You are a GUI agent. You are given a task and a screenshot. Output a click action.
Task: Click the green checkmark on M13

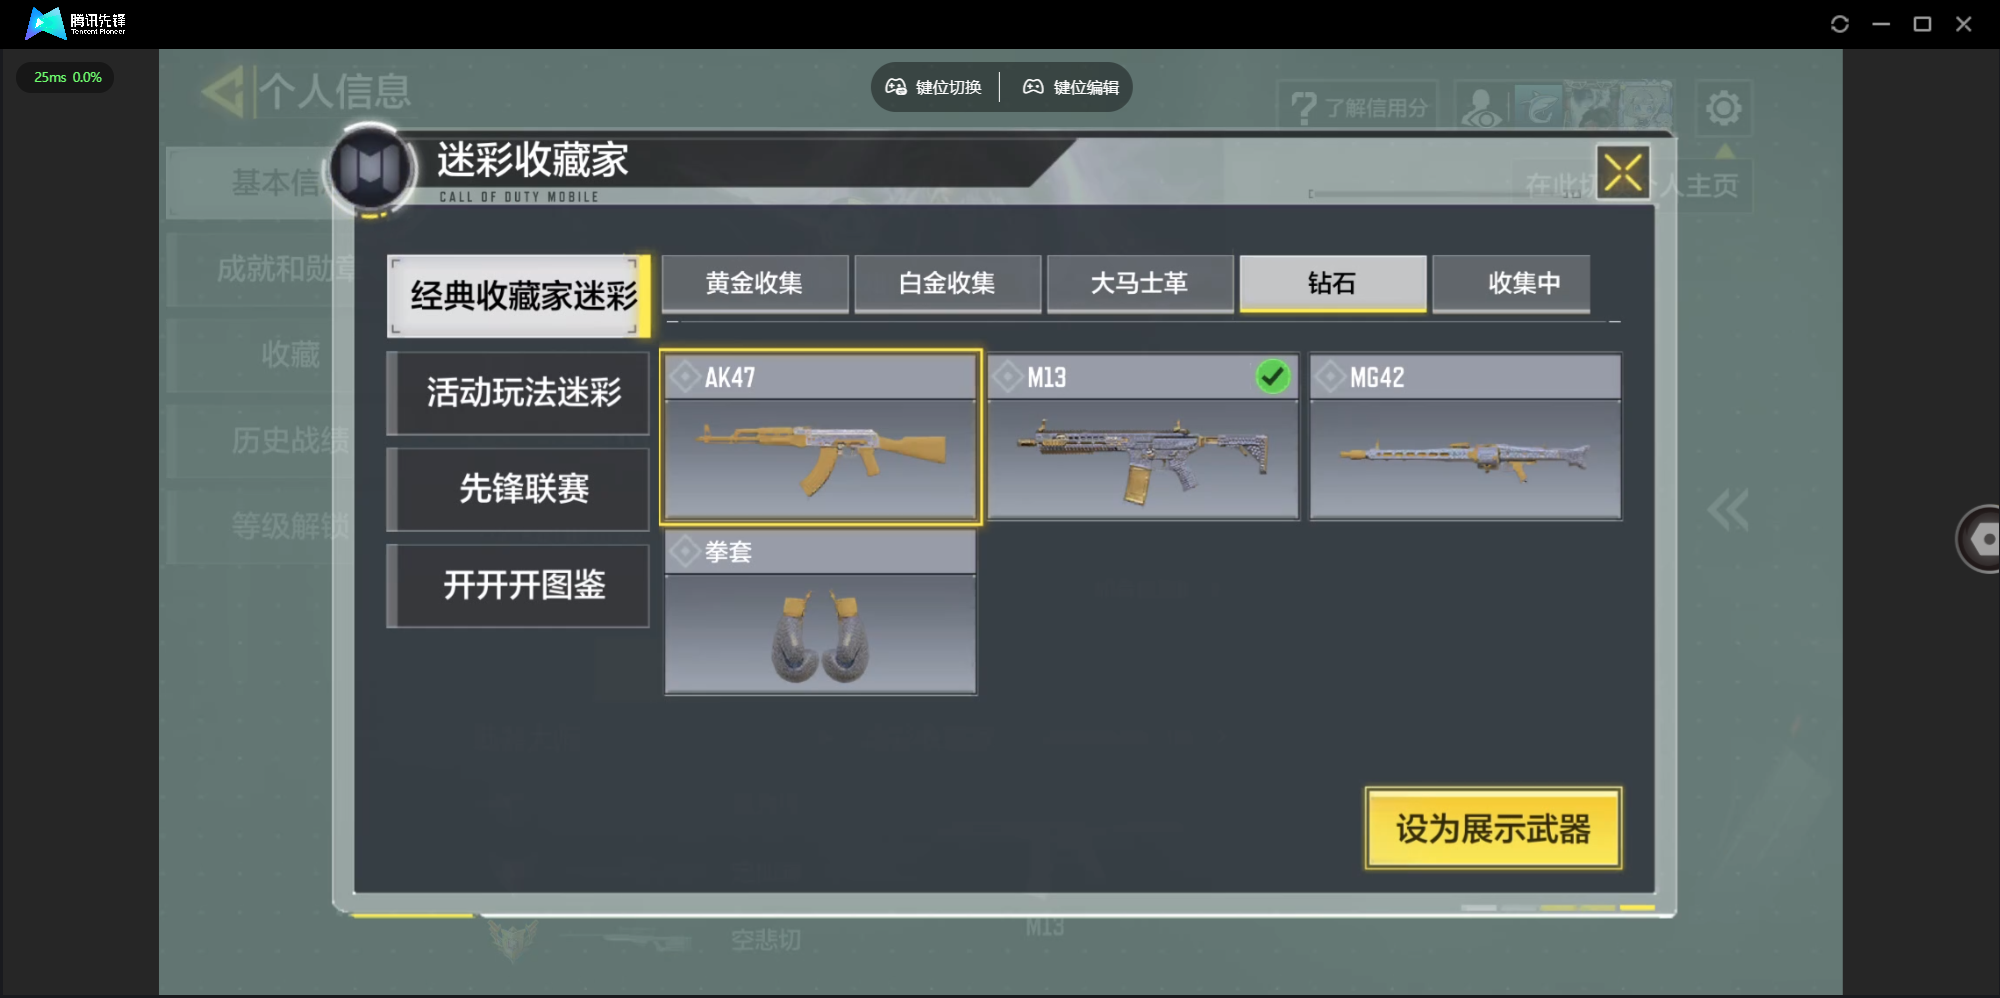[1273, 377]
